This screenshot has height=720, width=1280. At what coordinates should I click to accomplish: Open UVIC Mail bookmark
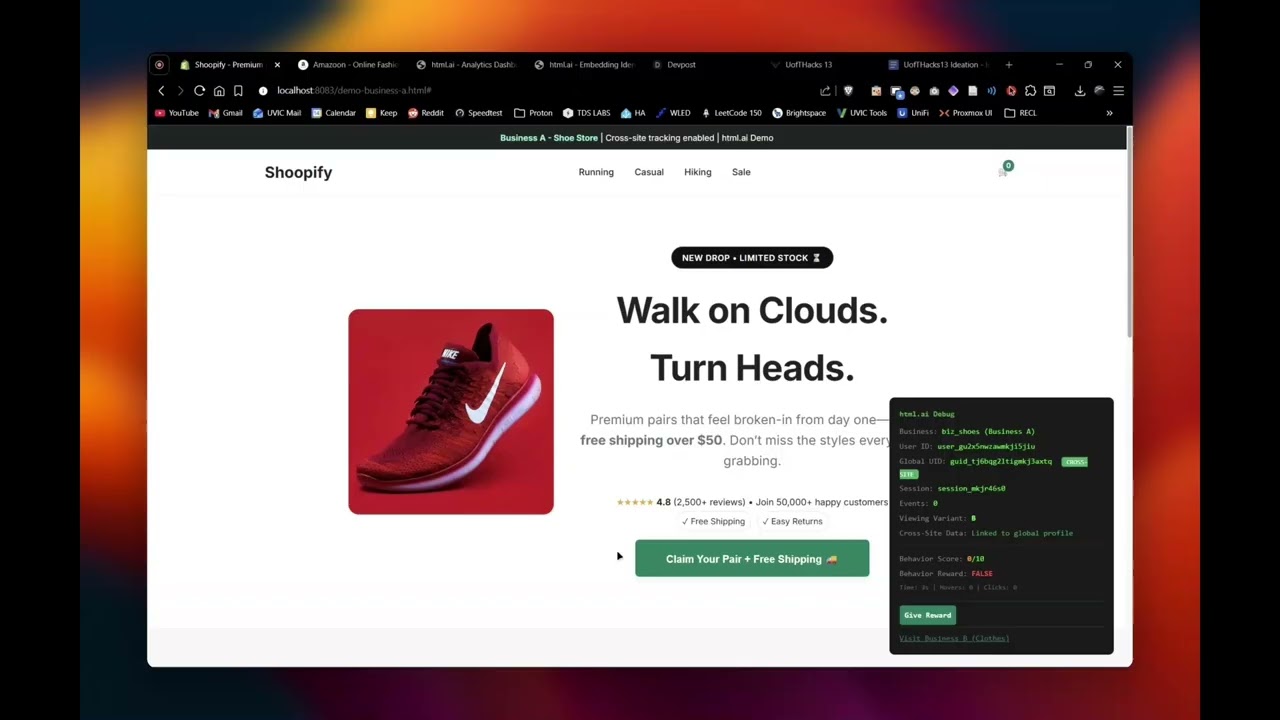point(277,113)
